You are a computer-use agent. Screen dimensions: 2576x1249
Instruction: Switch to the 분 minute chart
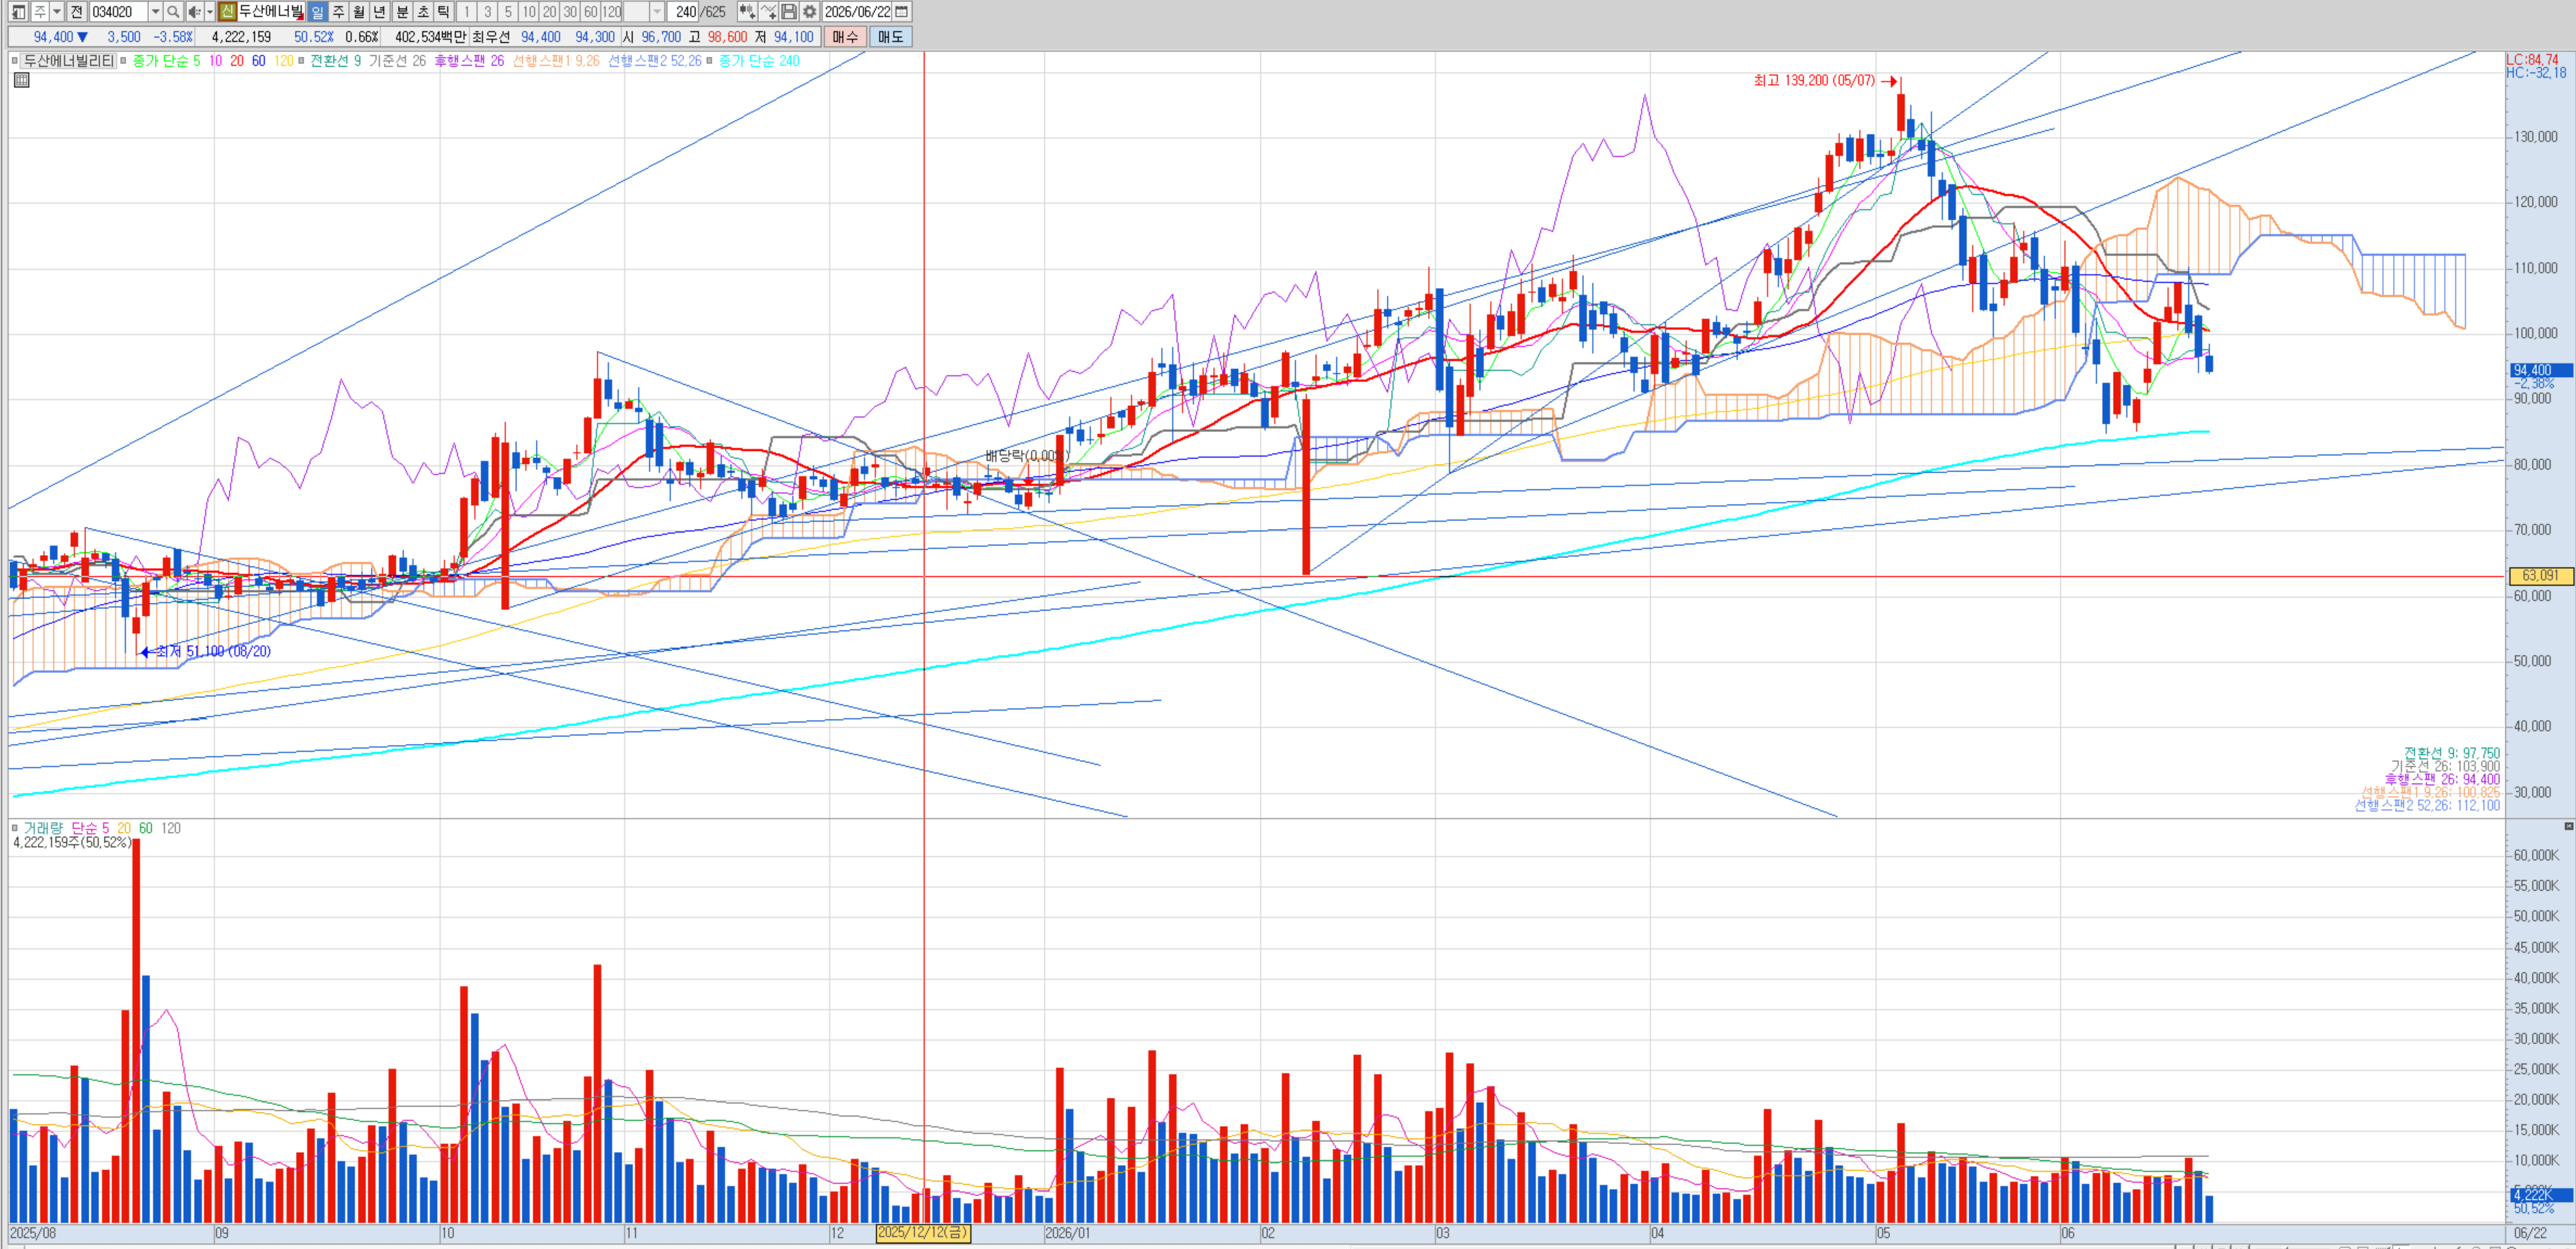(x=402, y=12)
